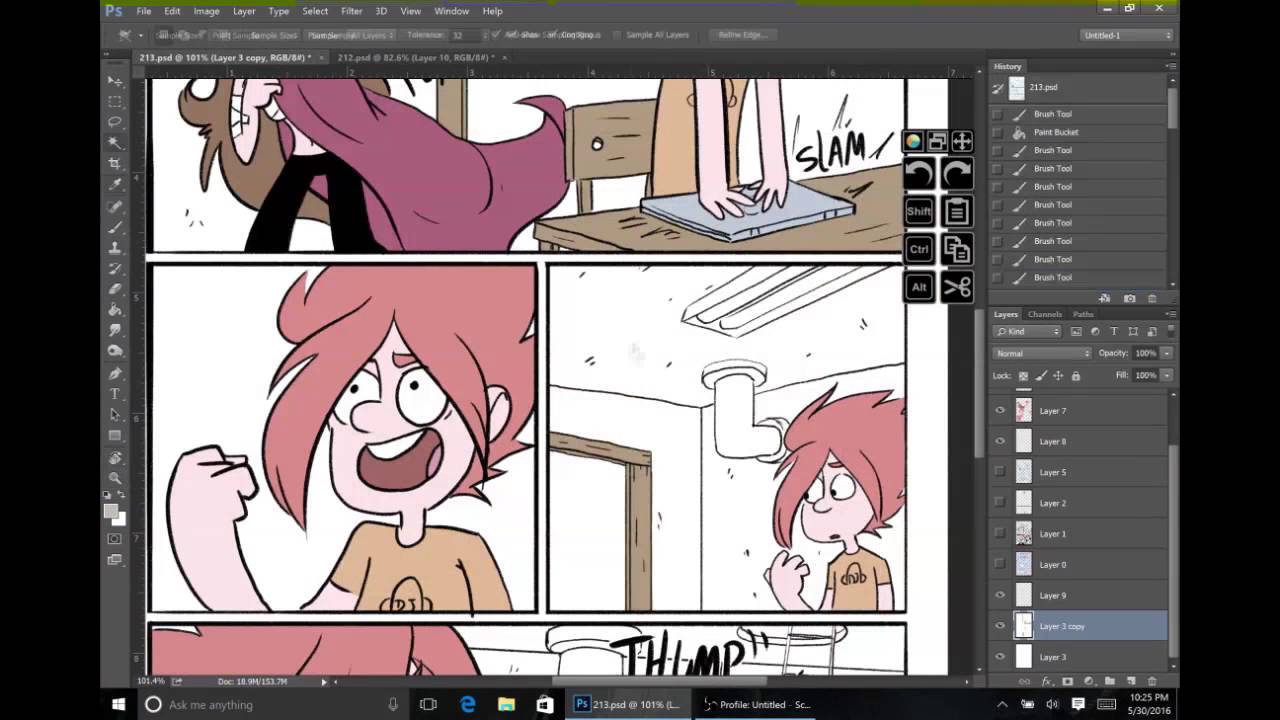Select the Zoom tool

[115, 479]
